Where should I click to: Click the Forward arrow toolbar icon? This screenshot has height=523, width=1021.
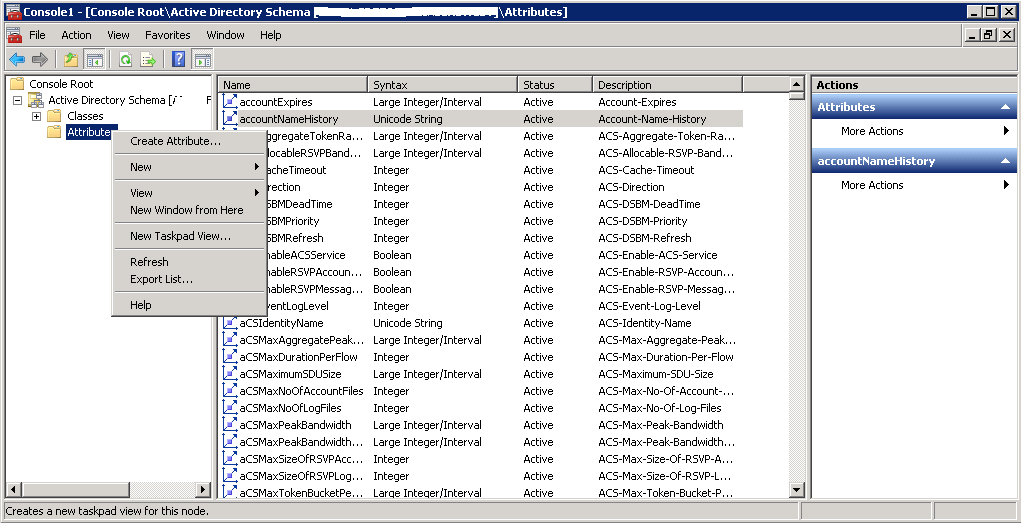[40, 60]
